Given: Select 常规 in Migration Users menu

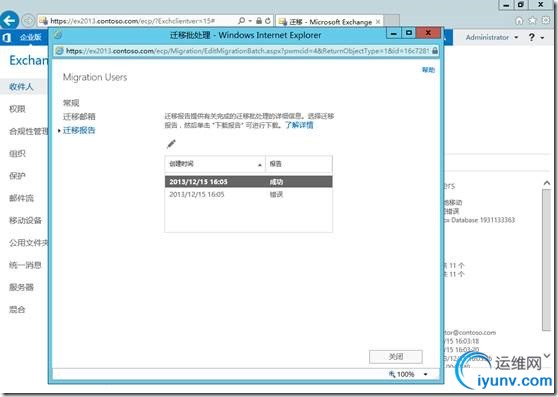Looking at the screenshot, I should point(71,103).
